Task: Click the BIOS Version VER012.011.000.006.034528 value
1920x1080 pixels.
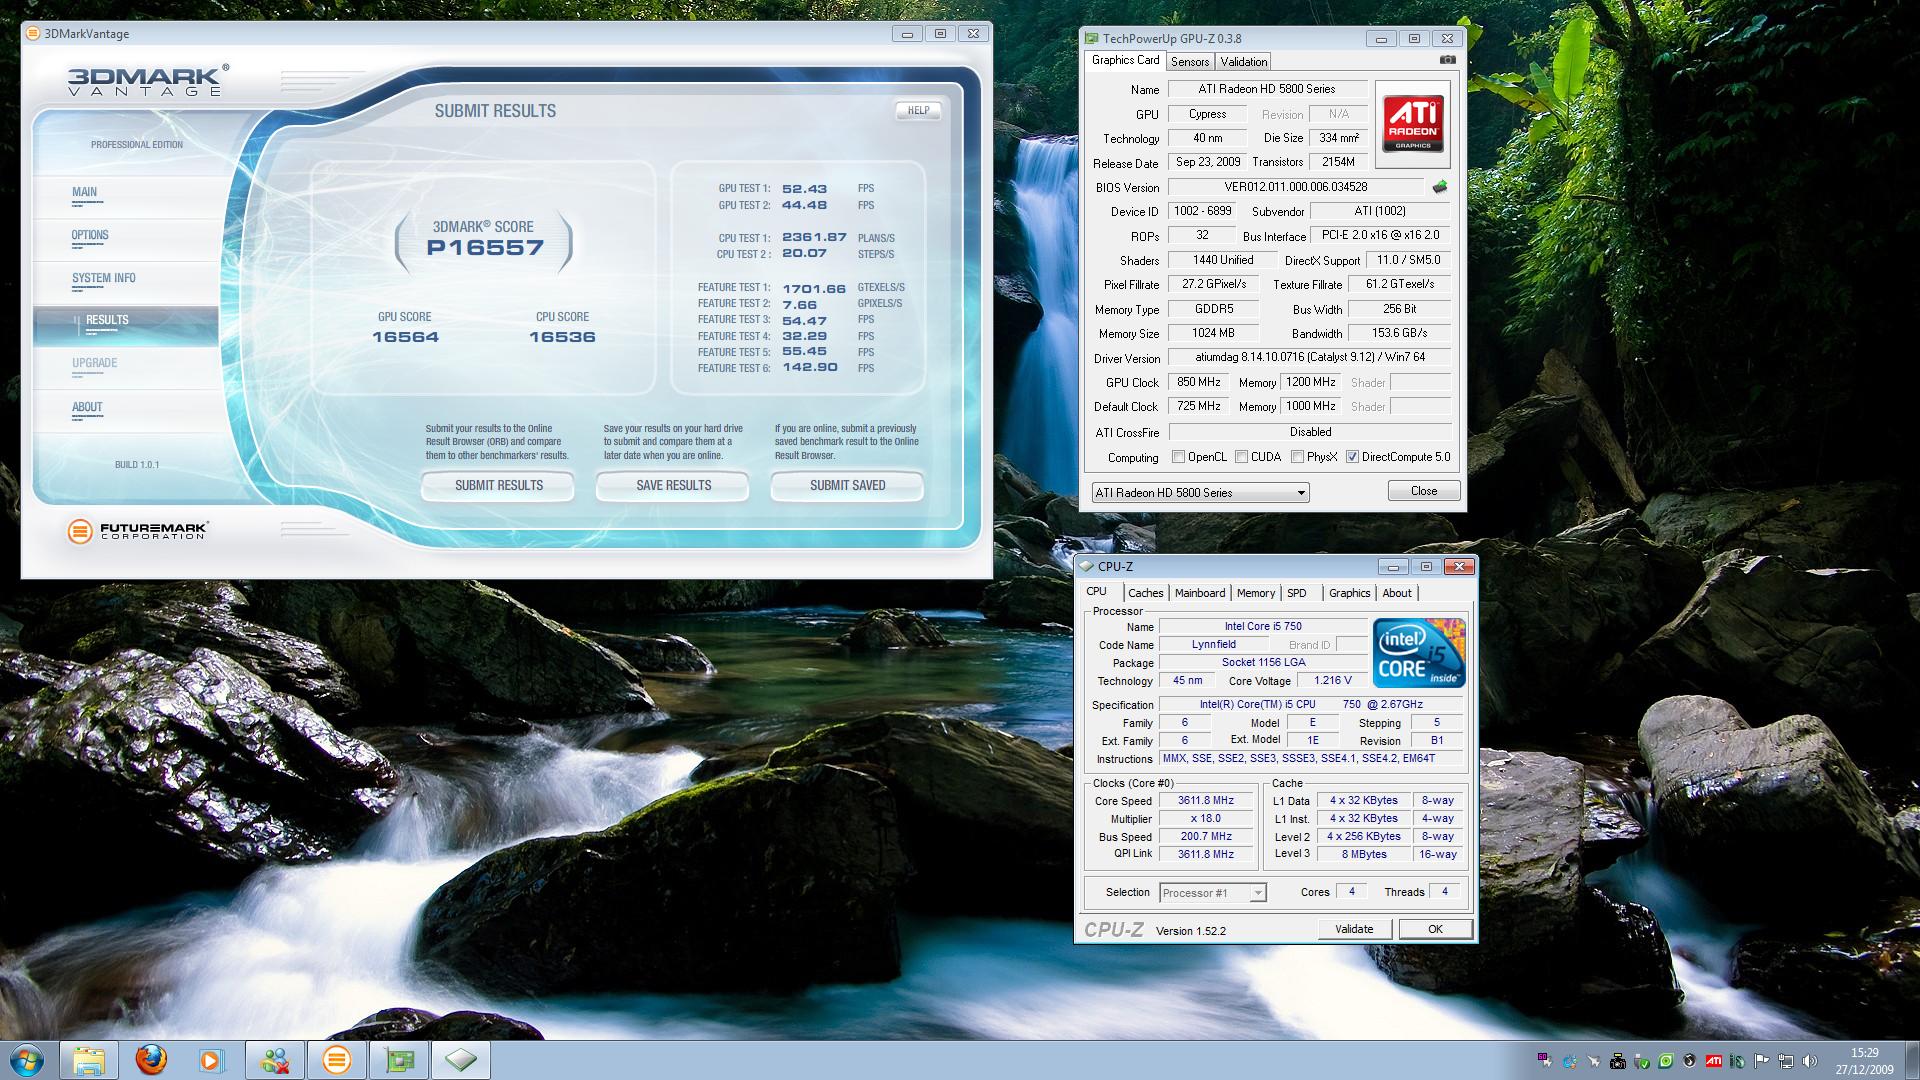Action: pos(1296,187)
